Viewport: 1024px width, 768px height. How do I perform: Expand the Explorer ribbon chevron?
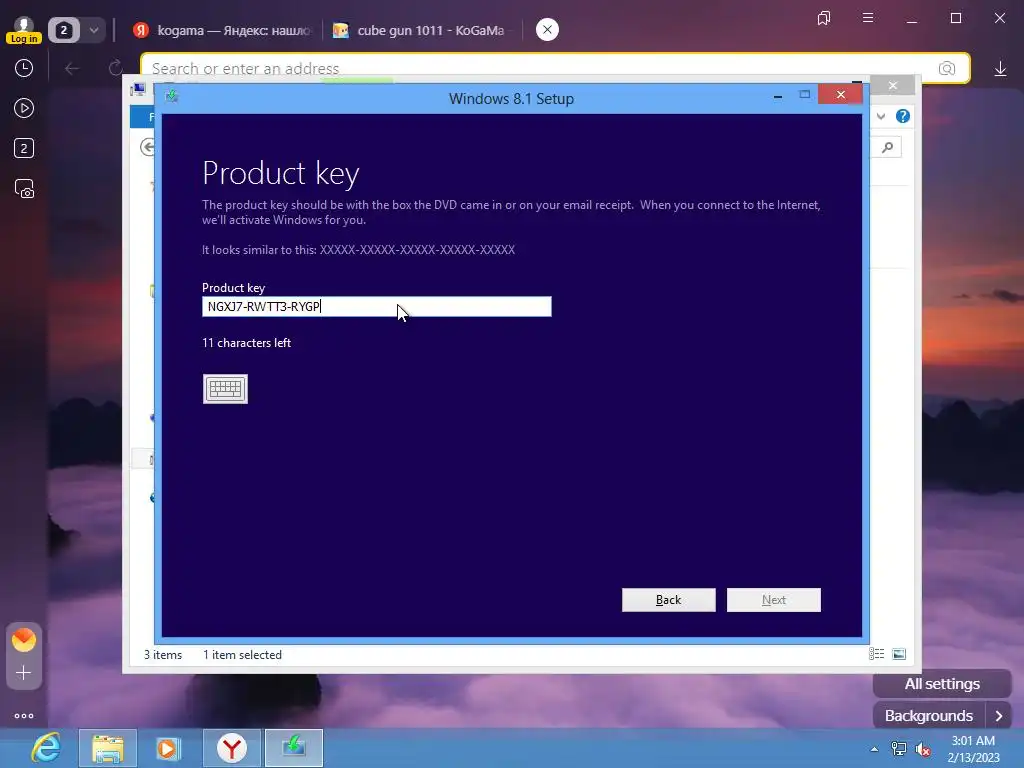pos(881,116)
